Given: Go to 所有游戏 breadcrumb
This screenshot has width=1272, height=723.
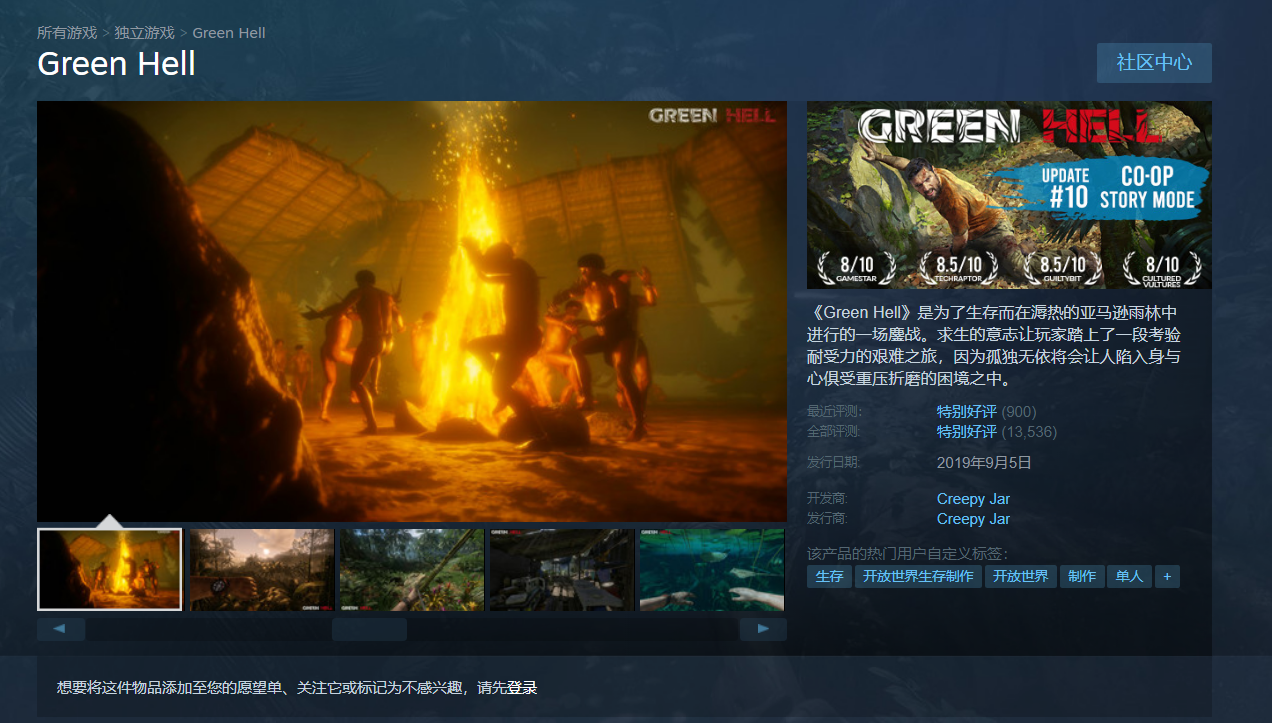Looking at the screenshot, I should pos(67,33).
